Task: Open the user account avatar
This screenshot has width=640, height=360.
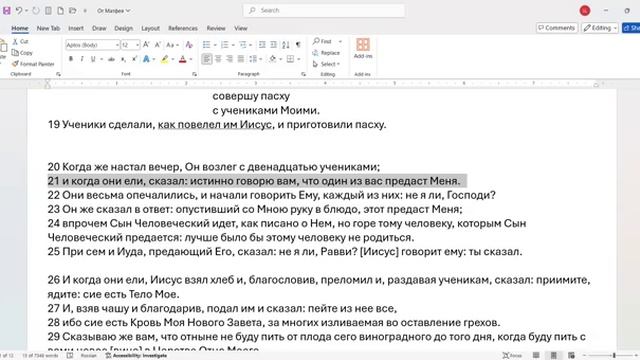Action: [x=585, y=11]
